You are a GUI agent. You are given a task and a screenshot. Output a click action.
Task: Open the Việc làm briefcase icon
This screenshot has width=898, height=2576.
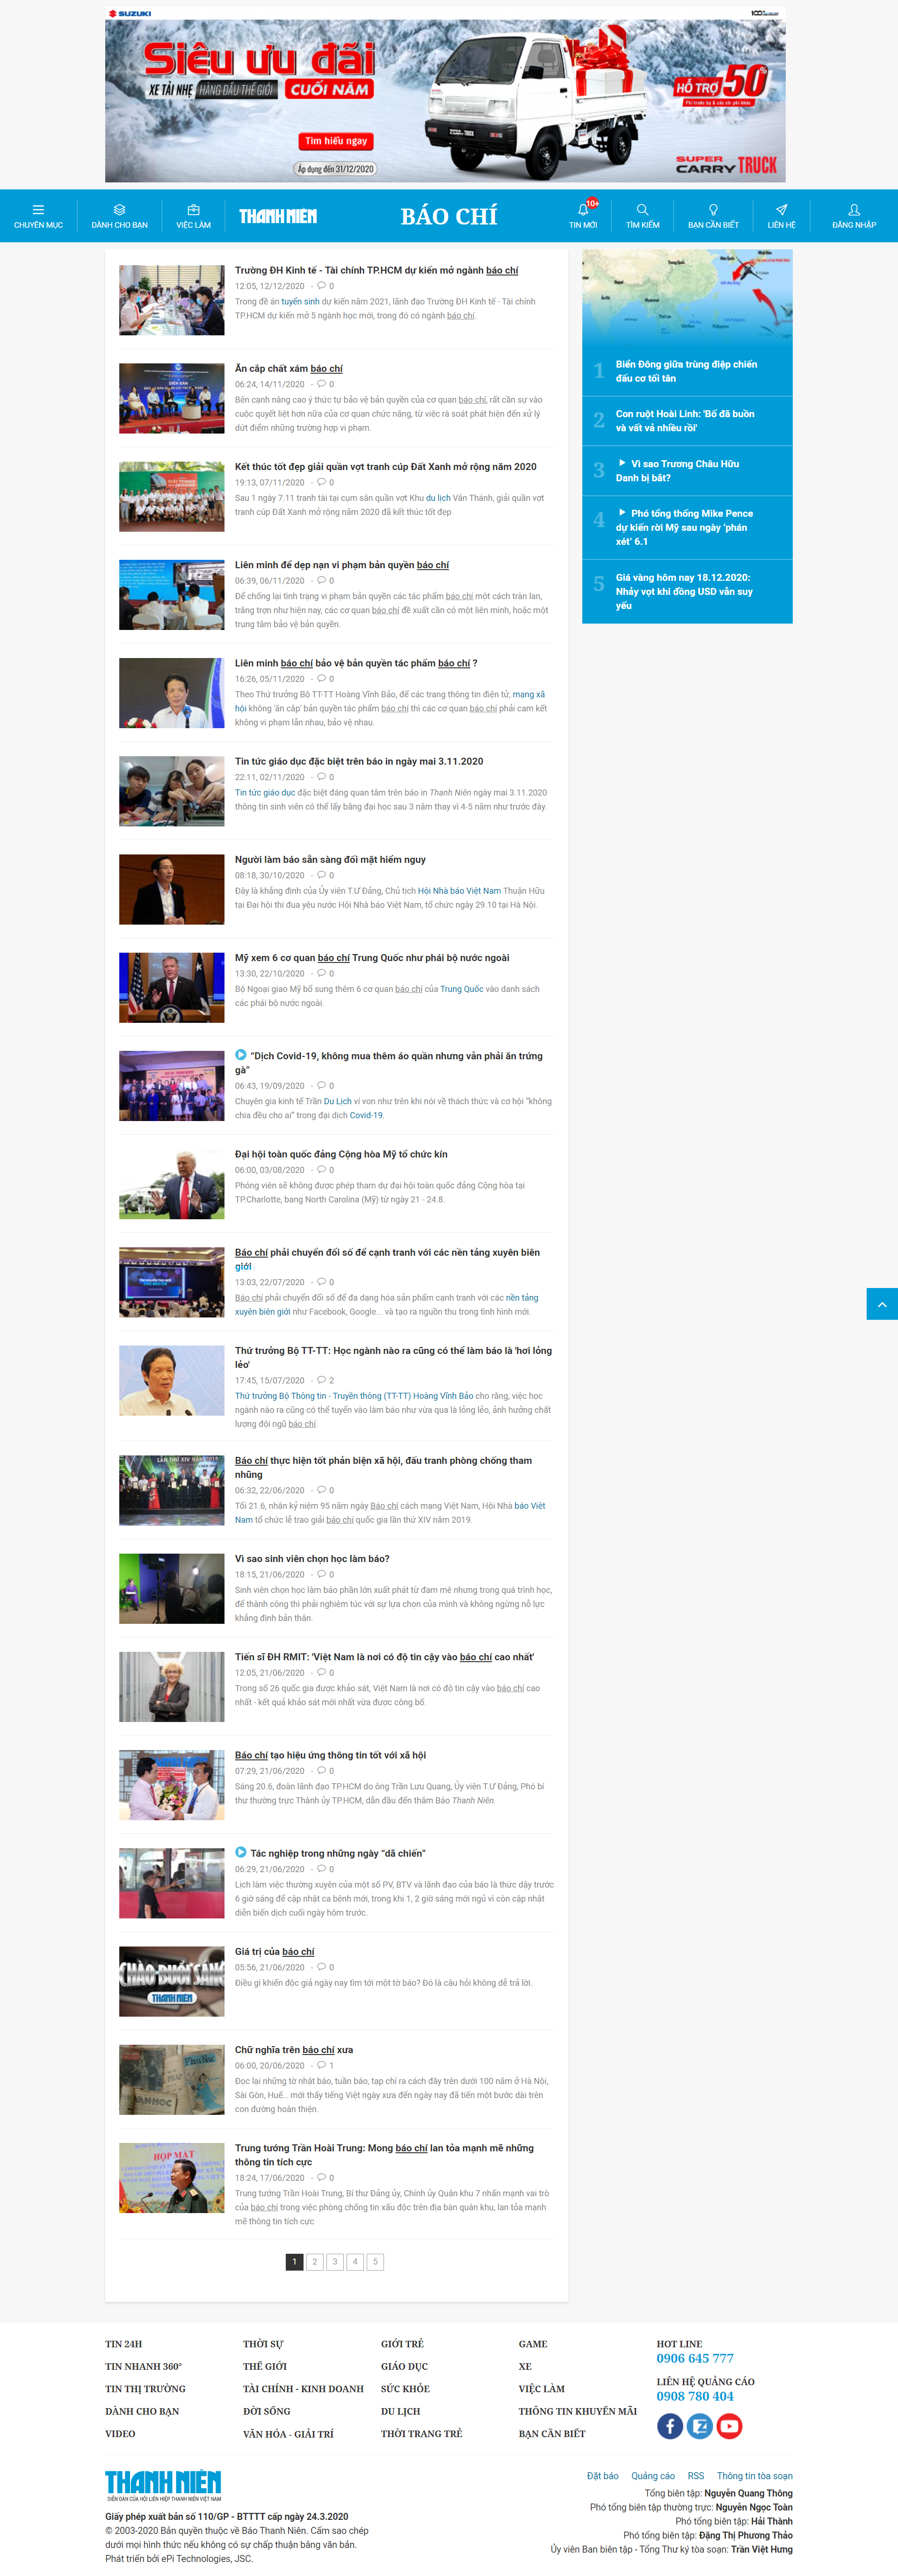tap(193, 210)
